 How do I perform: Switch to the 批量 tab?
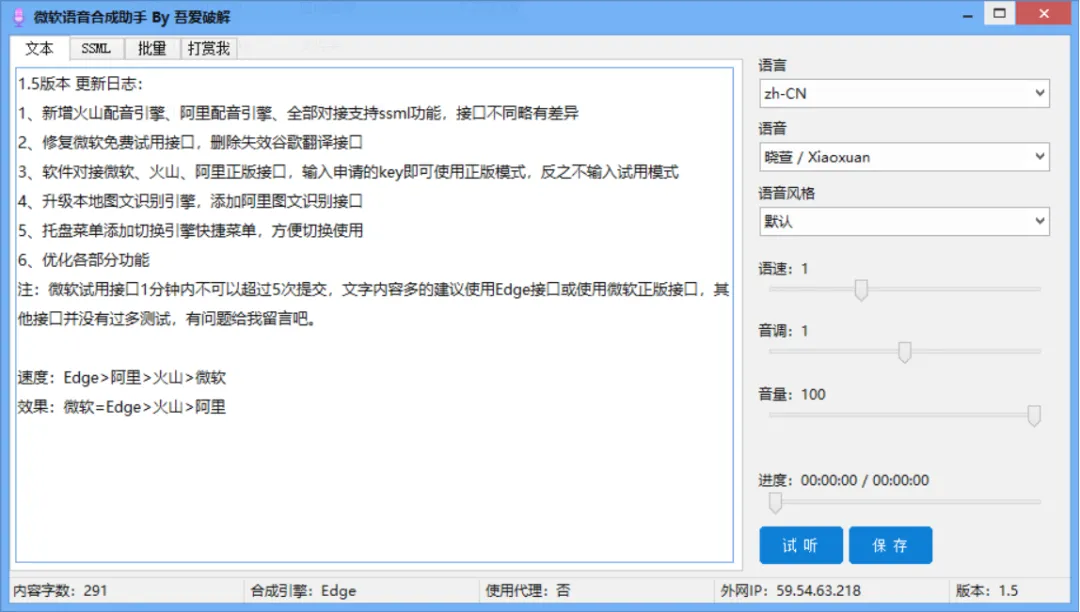coord(152,48)
